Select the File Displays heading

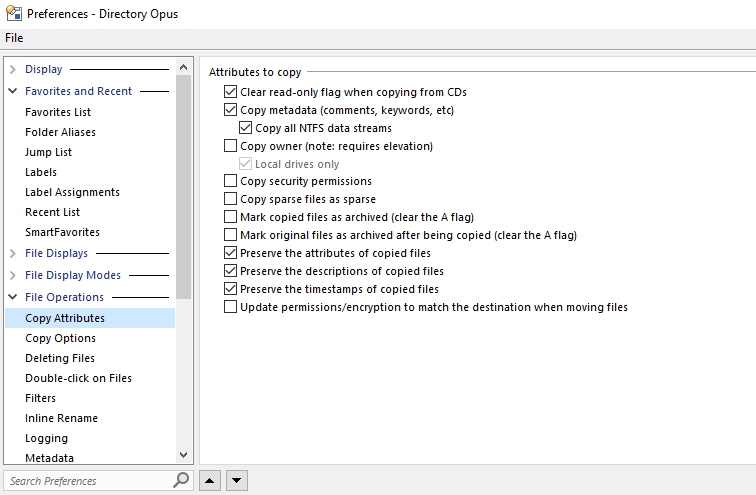pos(56,253)
